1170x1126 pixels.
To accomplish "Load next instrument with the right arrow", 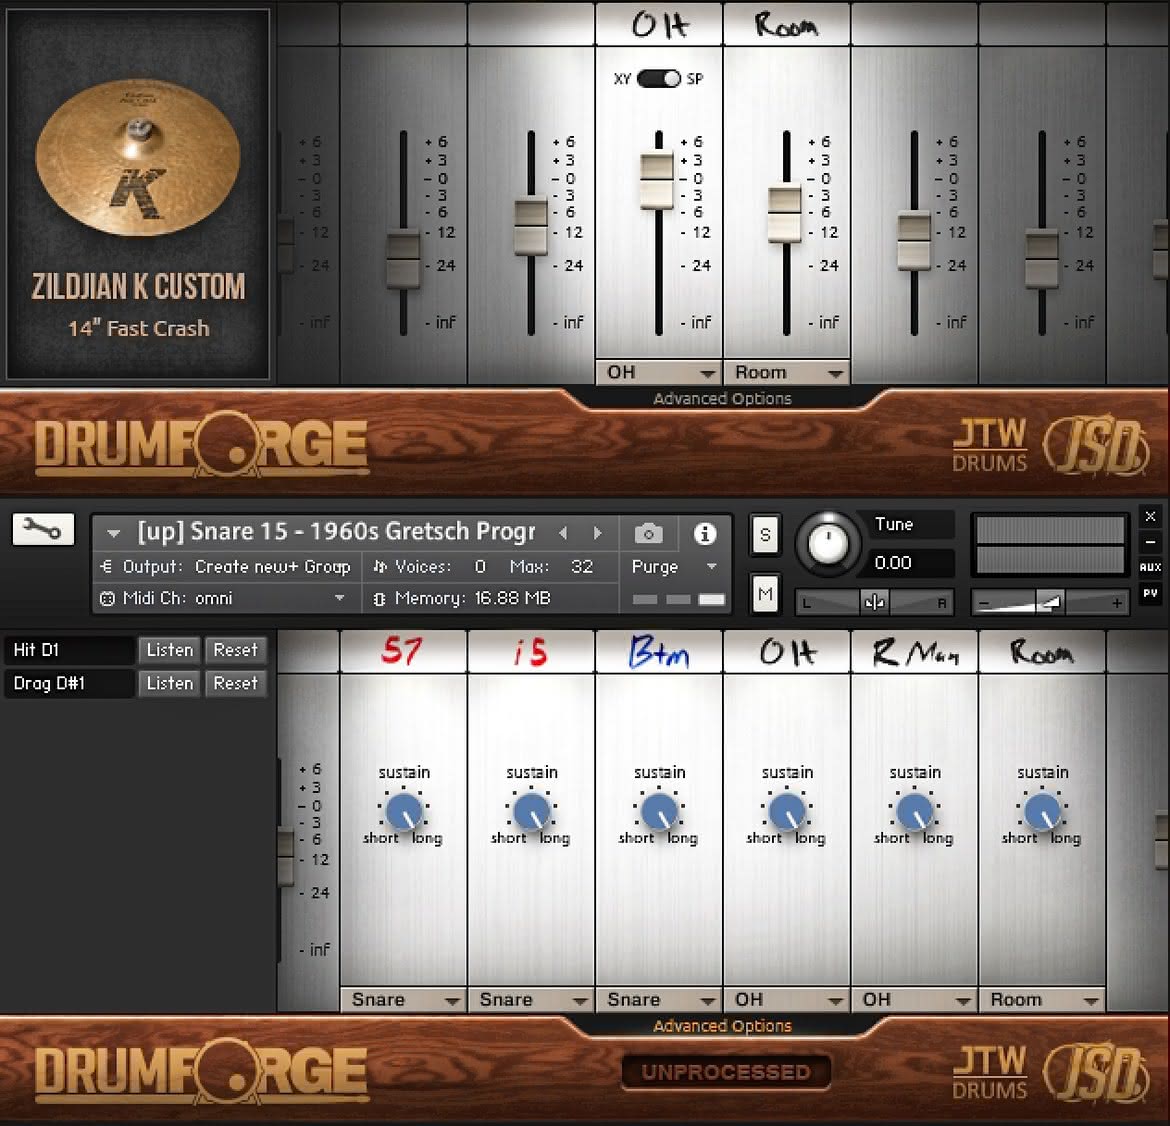I will [x=598, y=533].
